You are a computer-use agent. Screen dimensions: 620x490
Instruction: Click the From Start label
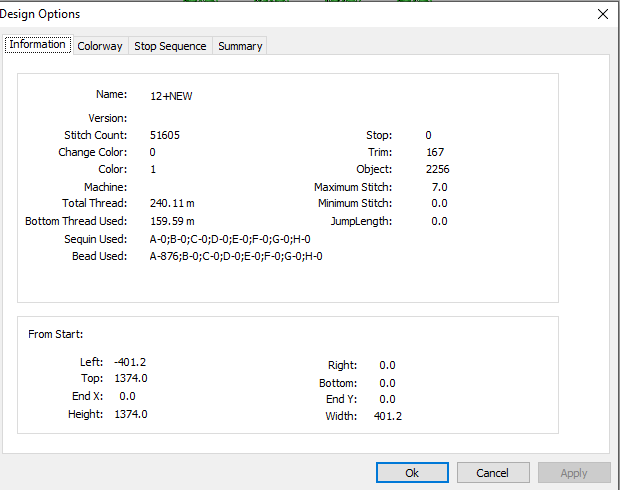(55, 334)
